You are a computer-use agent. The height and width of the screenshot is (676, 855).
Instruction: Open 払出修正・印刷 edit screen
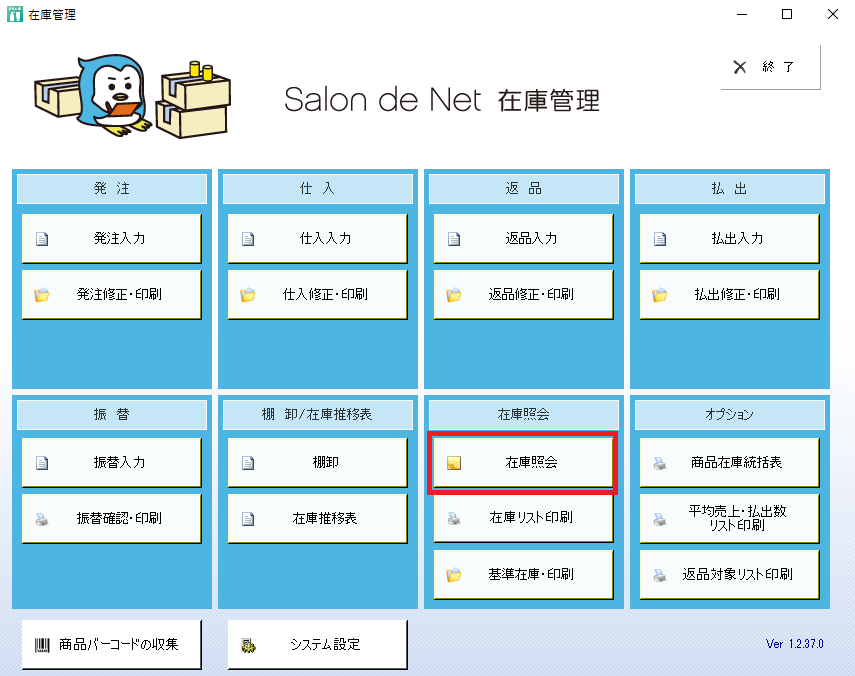(x=729, y=295)
